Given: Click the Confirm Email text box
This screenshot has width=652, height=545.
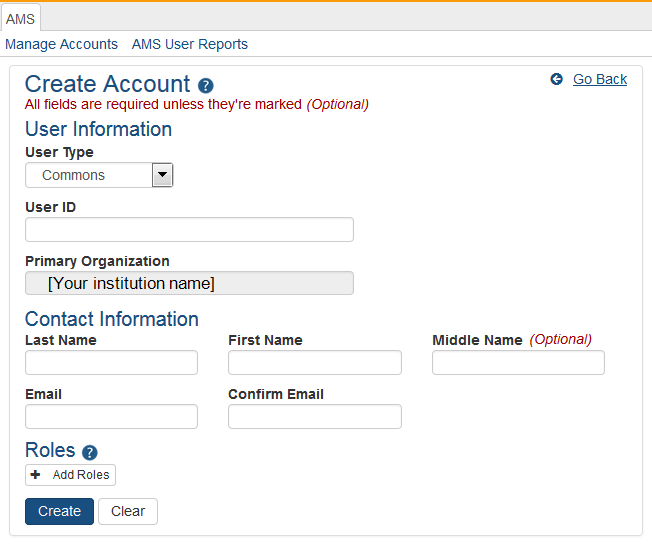Looking at the screenshot, I should coord(315,417).
